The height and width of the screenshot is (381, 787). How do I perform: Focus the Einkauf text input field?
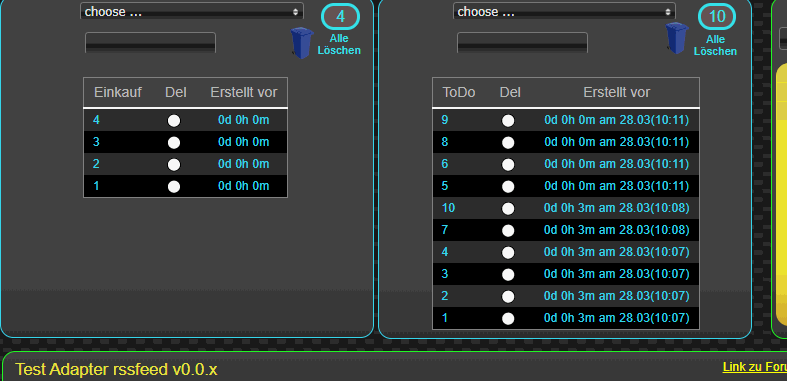pyautogui.click(x=151, y=43)
